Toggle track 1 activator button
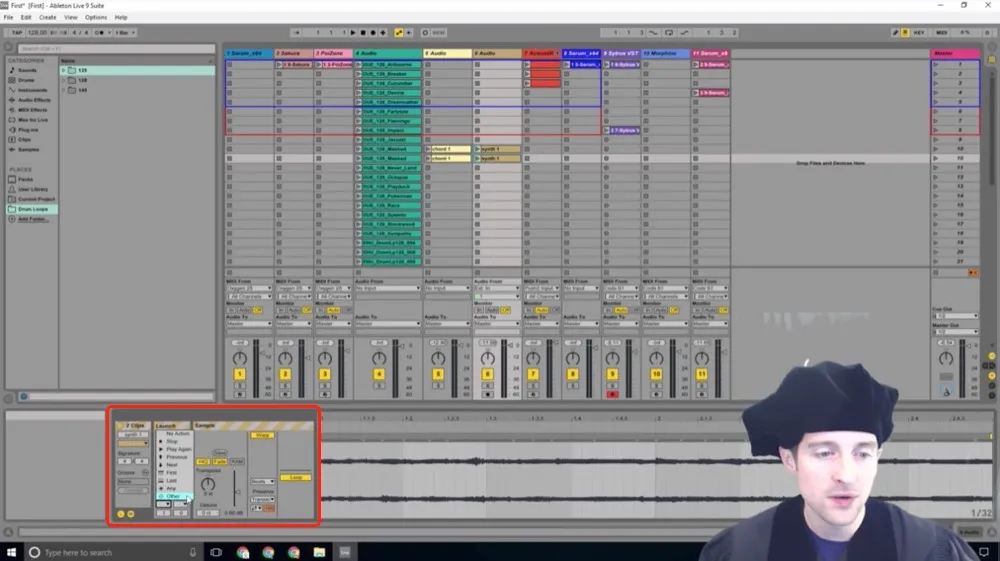Viewport: 1000px width, 561px height. coord(240,374)
